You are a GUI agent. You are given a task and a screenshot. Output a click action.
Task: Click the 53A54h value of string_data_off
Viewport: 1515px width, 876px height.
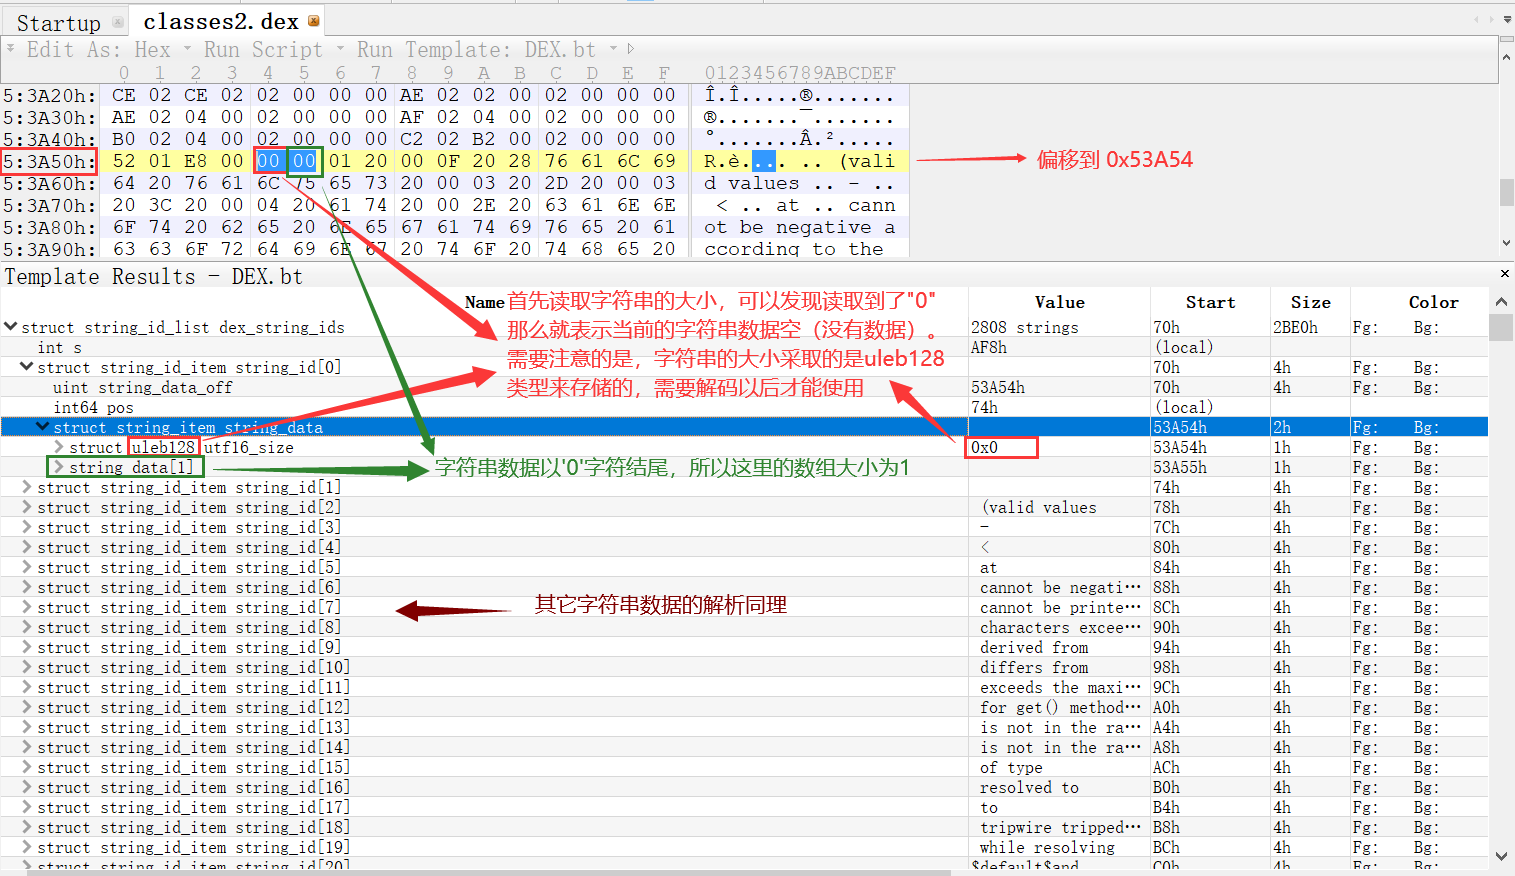(997, 387)
